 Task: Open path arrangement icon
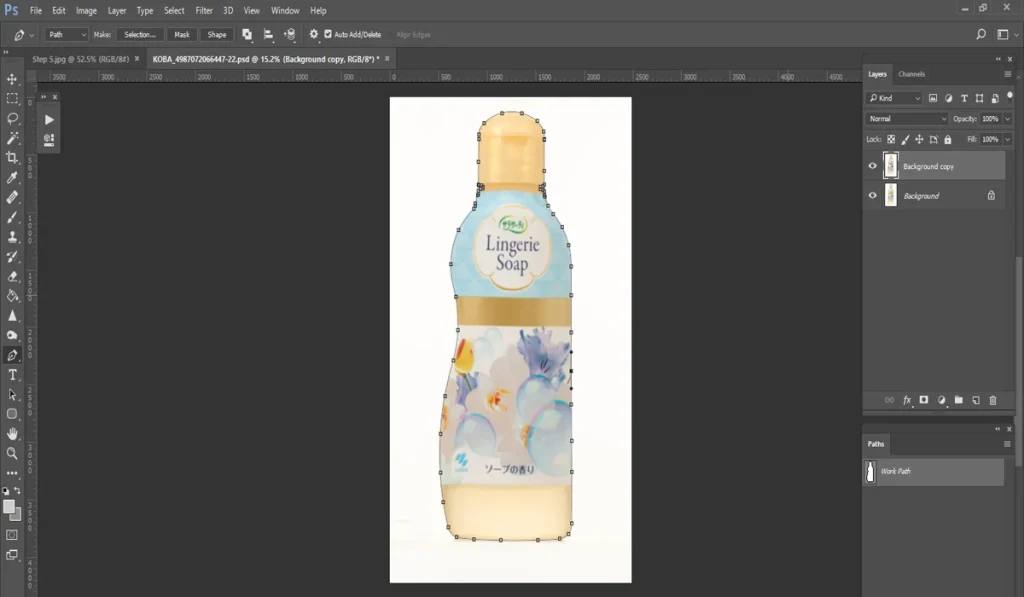coord(289,34)
